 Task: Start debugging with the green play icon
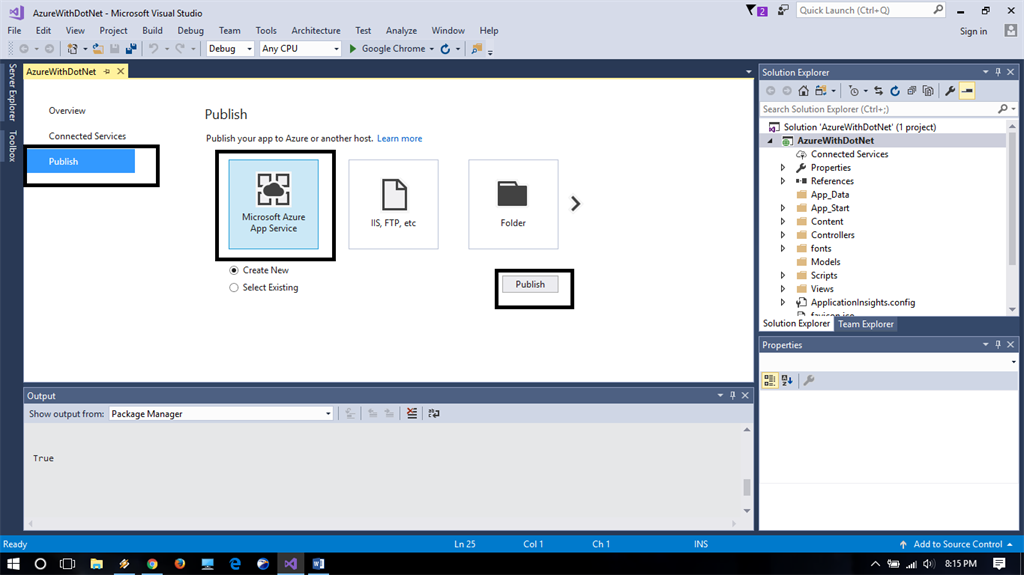pos(353,49)
